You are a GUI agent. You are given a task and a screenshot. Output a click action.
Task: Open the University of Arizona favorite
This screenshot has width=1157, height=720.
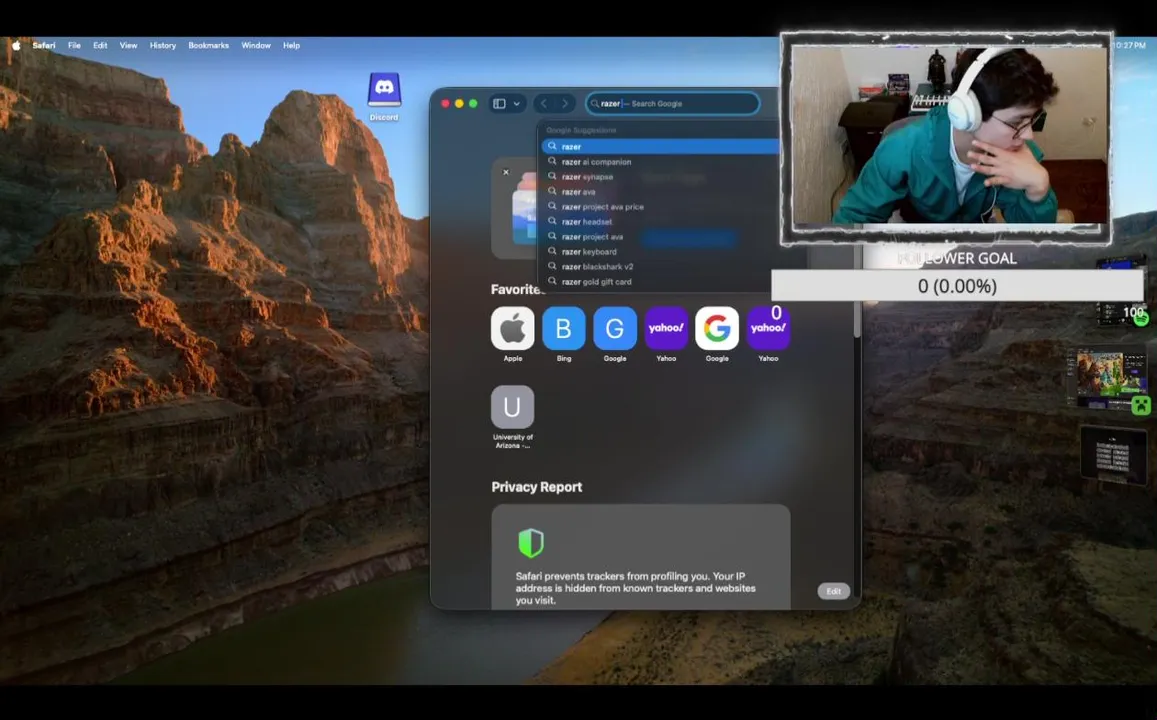coord(513,407)
